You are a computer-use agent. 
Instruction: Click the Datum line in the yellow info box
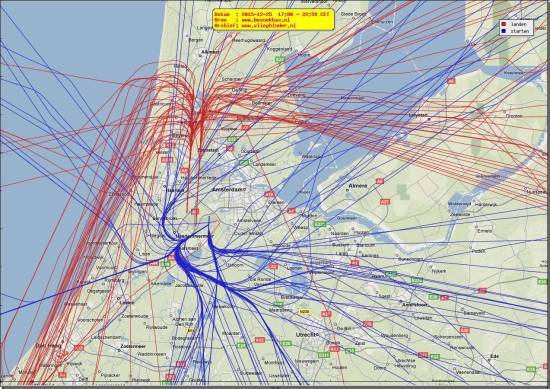click(272, 14)
